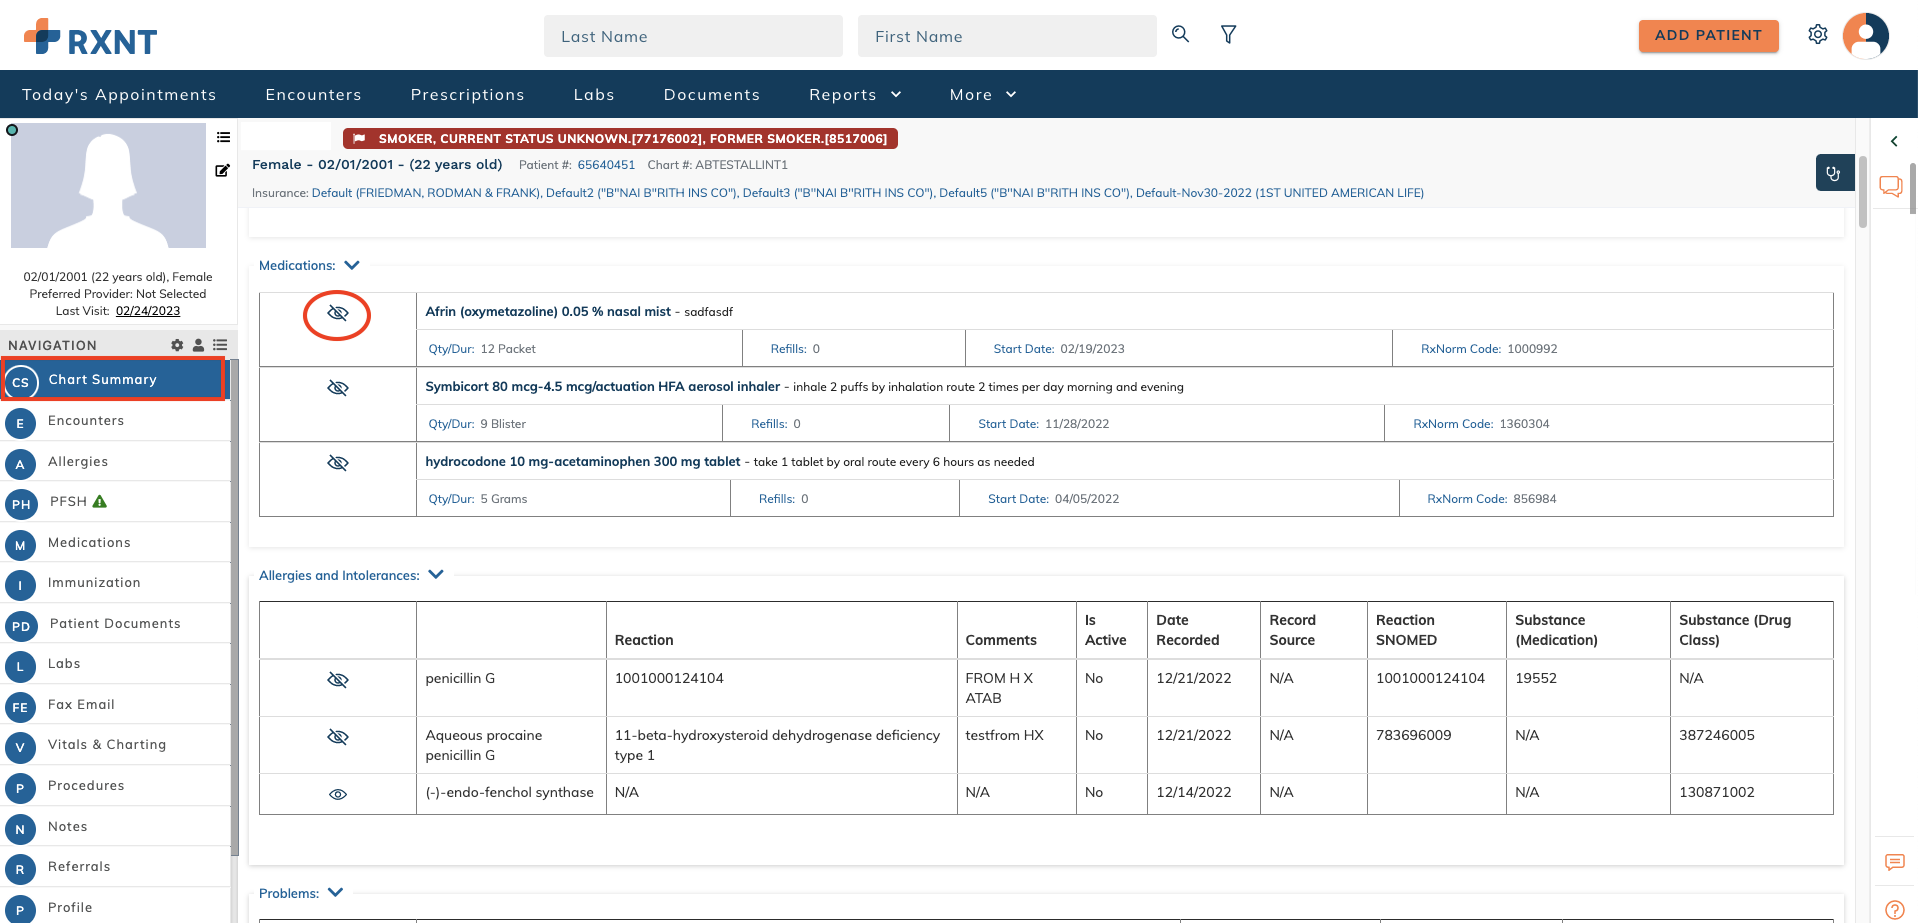Open Prescriptions menu item
The image size is (1918, 923).
[x=467, y=94]
